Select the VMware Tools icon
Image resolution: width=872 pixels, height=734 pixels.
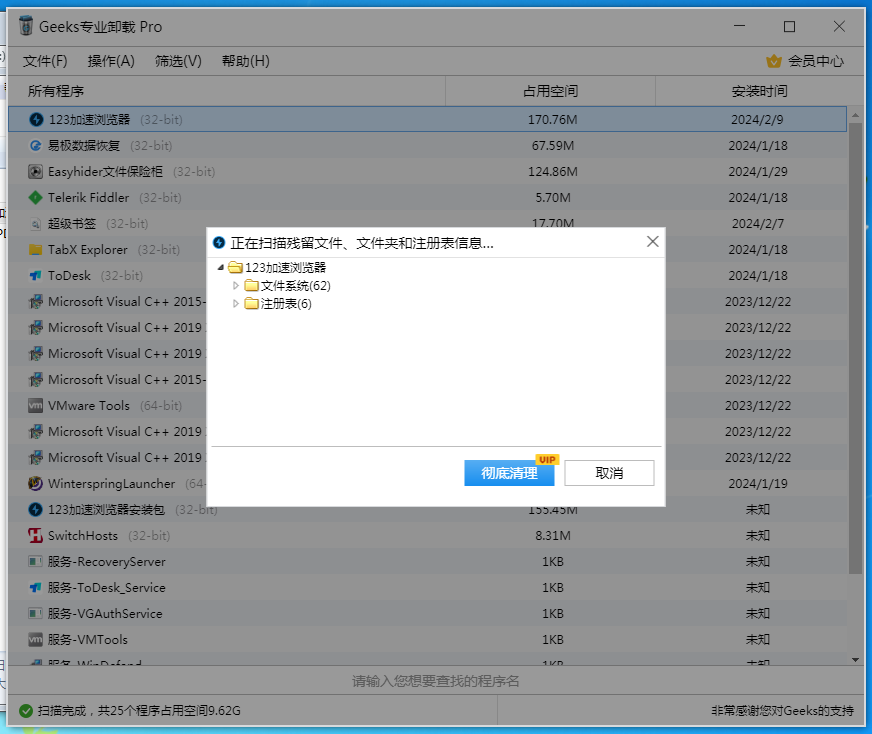click(x=36, y=406)
